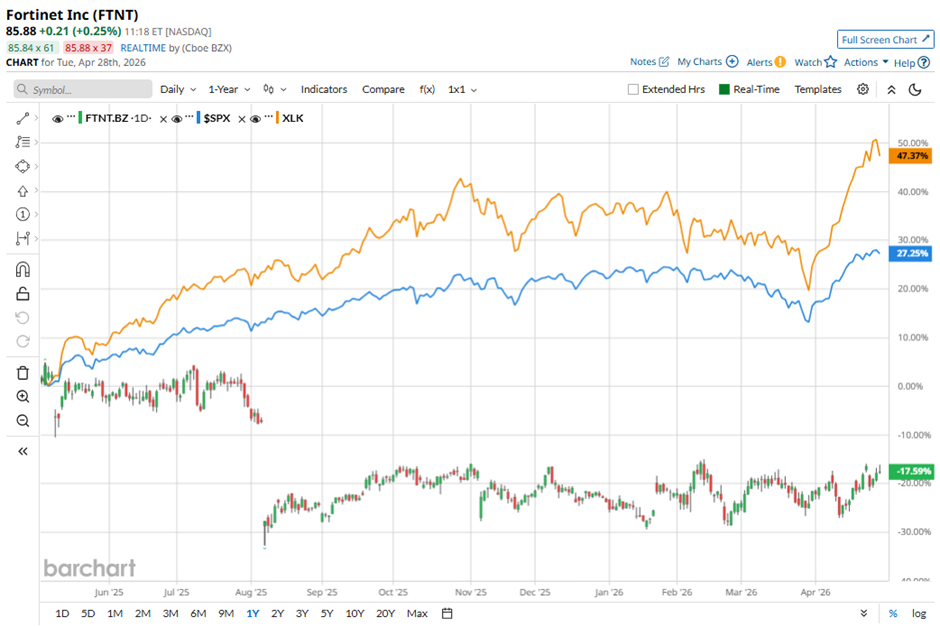The image size is (940, 627).
Task: Expand the Daily frequency dropdown
Action: (x=178, y=89)
